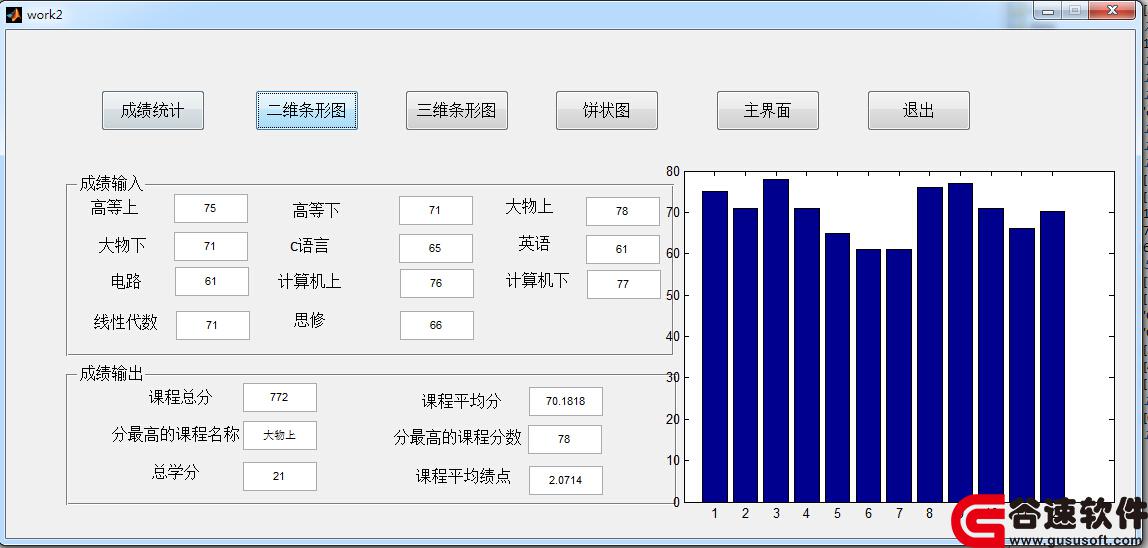Click bar 3, the tallest bar
The width and height of the screenshot is (1148, 548).
click(x=776, y=341)
